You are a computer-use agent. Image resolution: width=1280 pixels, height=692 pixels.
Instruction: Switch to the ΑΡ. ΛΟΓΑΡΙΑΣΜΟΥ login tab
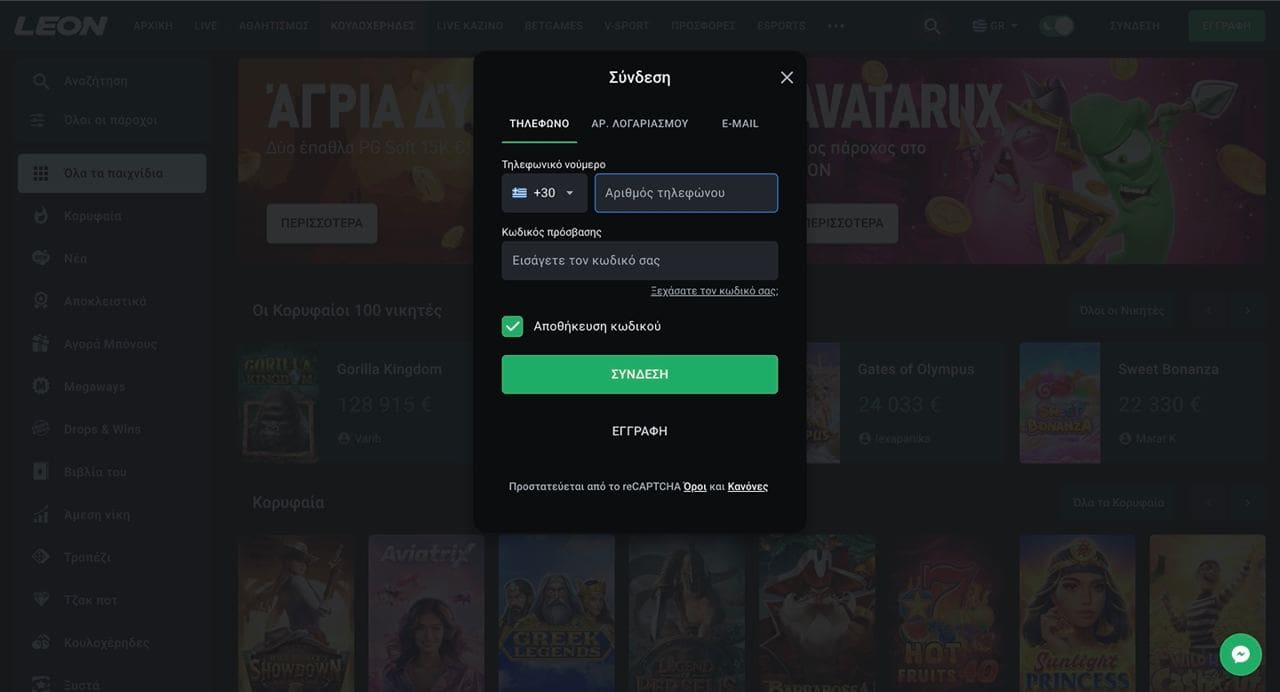[x=640, y=124]
